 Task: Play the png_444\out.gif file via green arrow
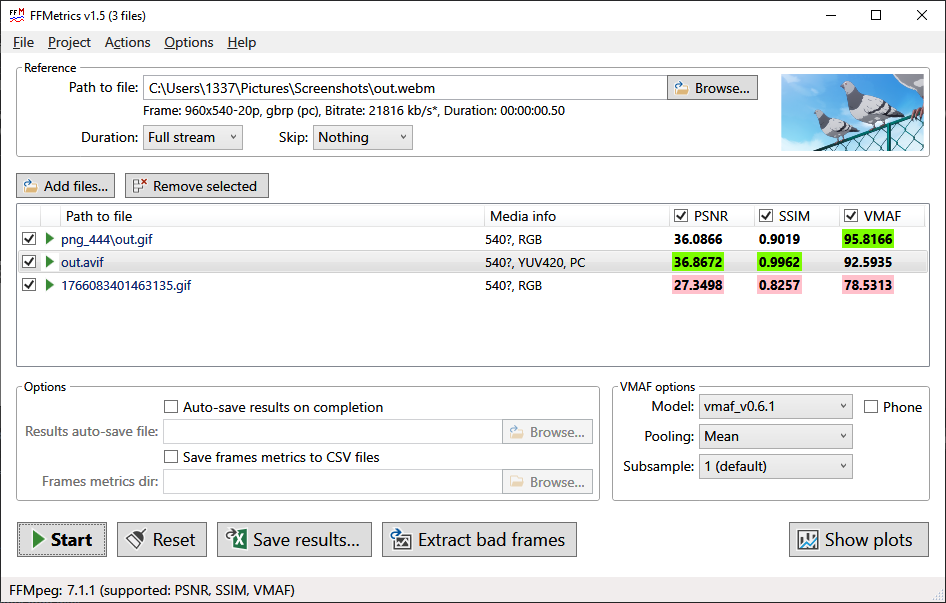[49, 239]
